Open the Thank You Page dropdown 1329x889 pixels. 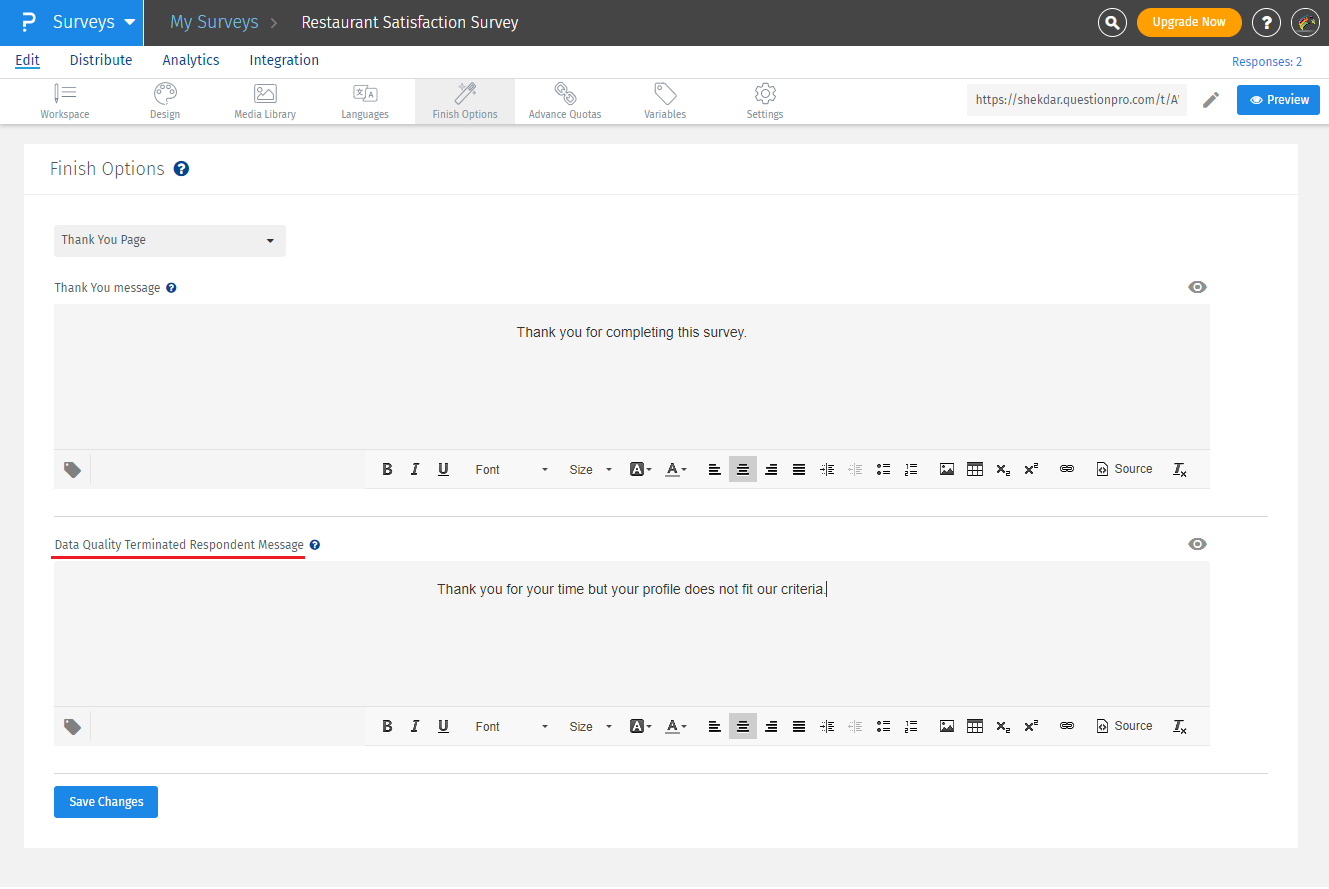point(170,241)
